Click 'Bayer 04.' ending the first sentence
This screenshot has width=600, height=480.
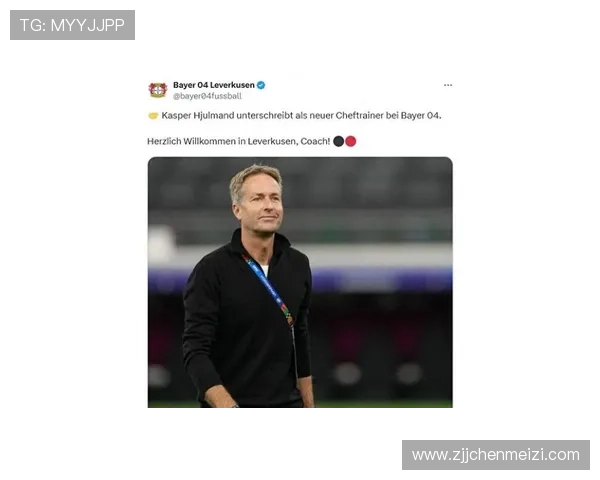tap(421, 116)
